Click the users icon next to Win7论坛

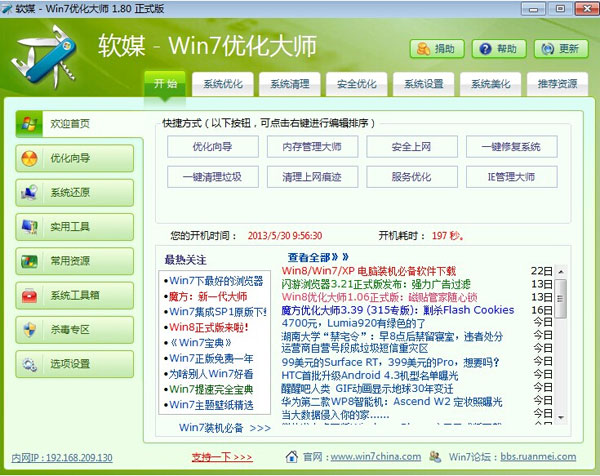click(x=435, y=456)
